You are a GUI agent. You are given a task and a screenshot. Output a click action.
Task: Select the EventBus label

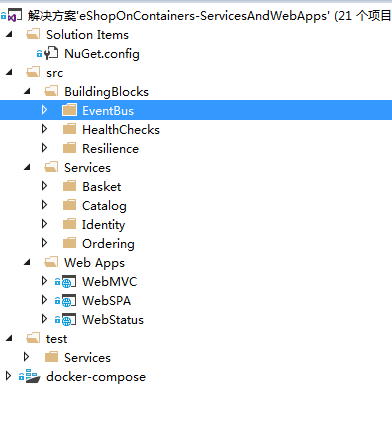click(108, 111)
